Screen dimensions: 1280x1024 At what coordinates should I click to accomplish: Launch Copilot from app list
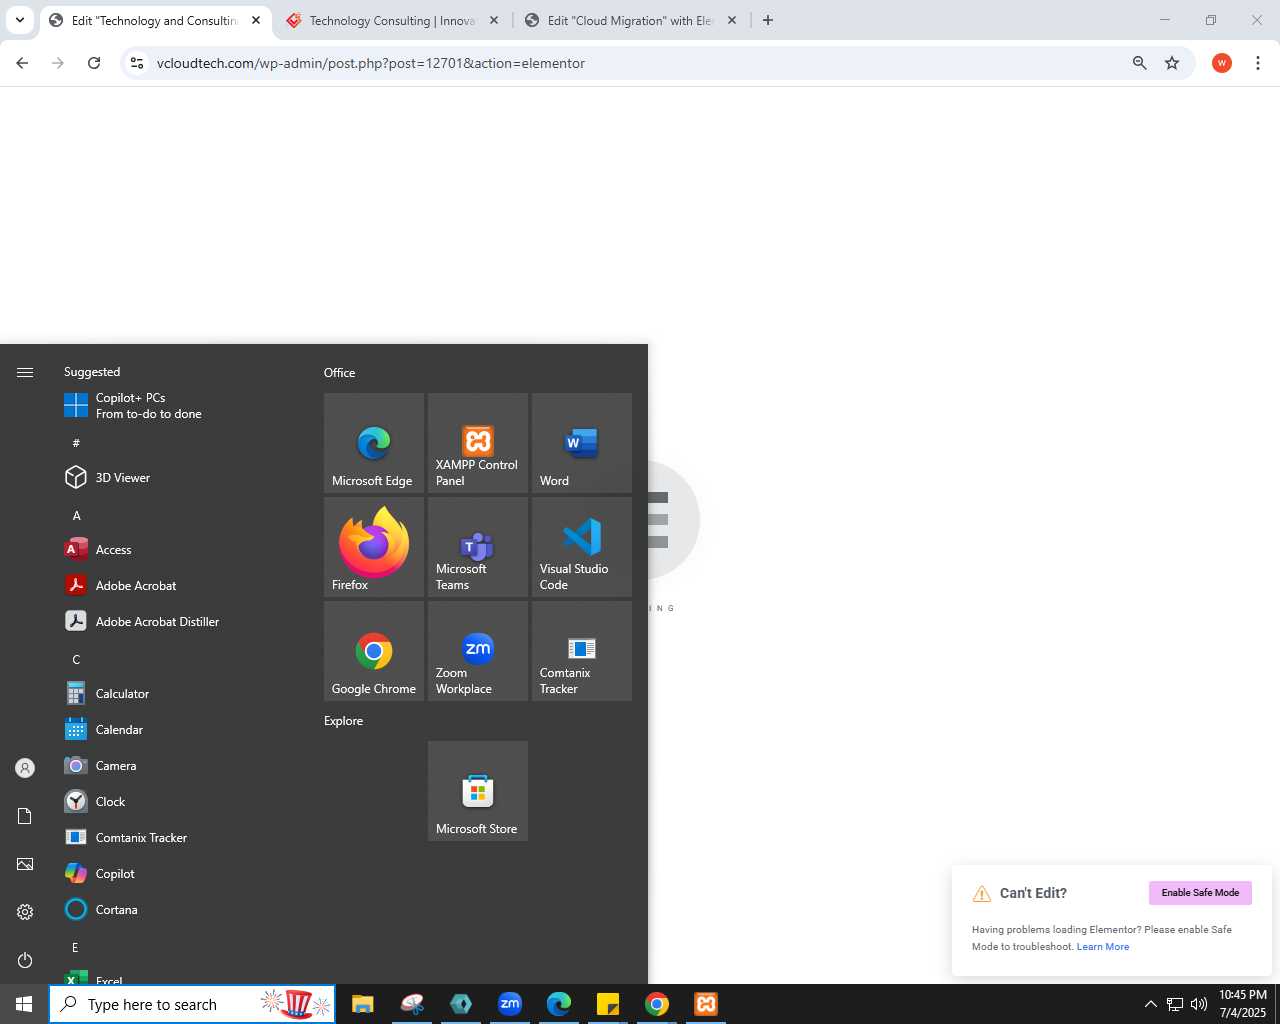tap(180, 874)
